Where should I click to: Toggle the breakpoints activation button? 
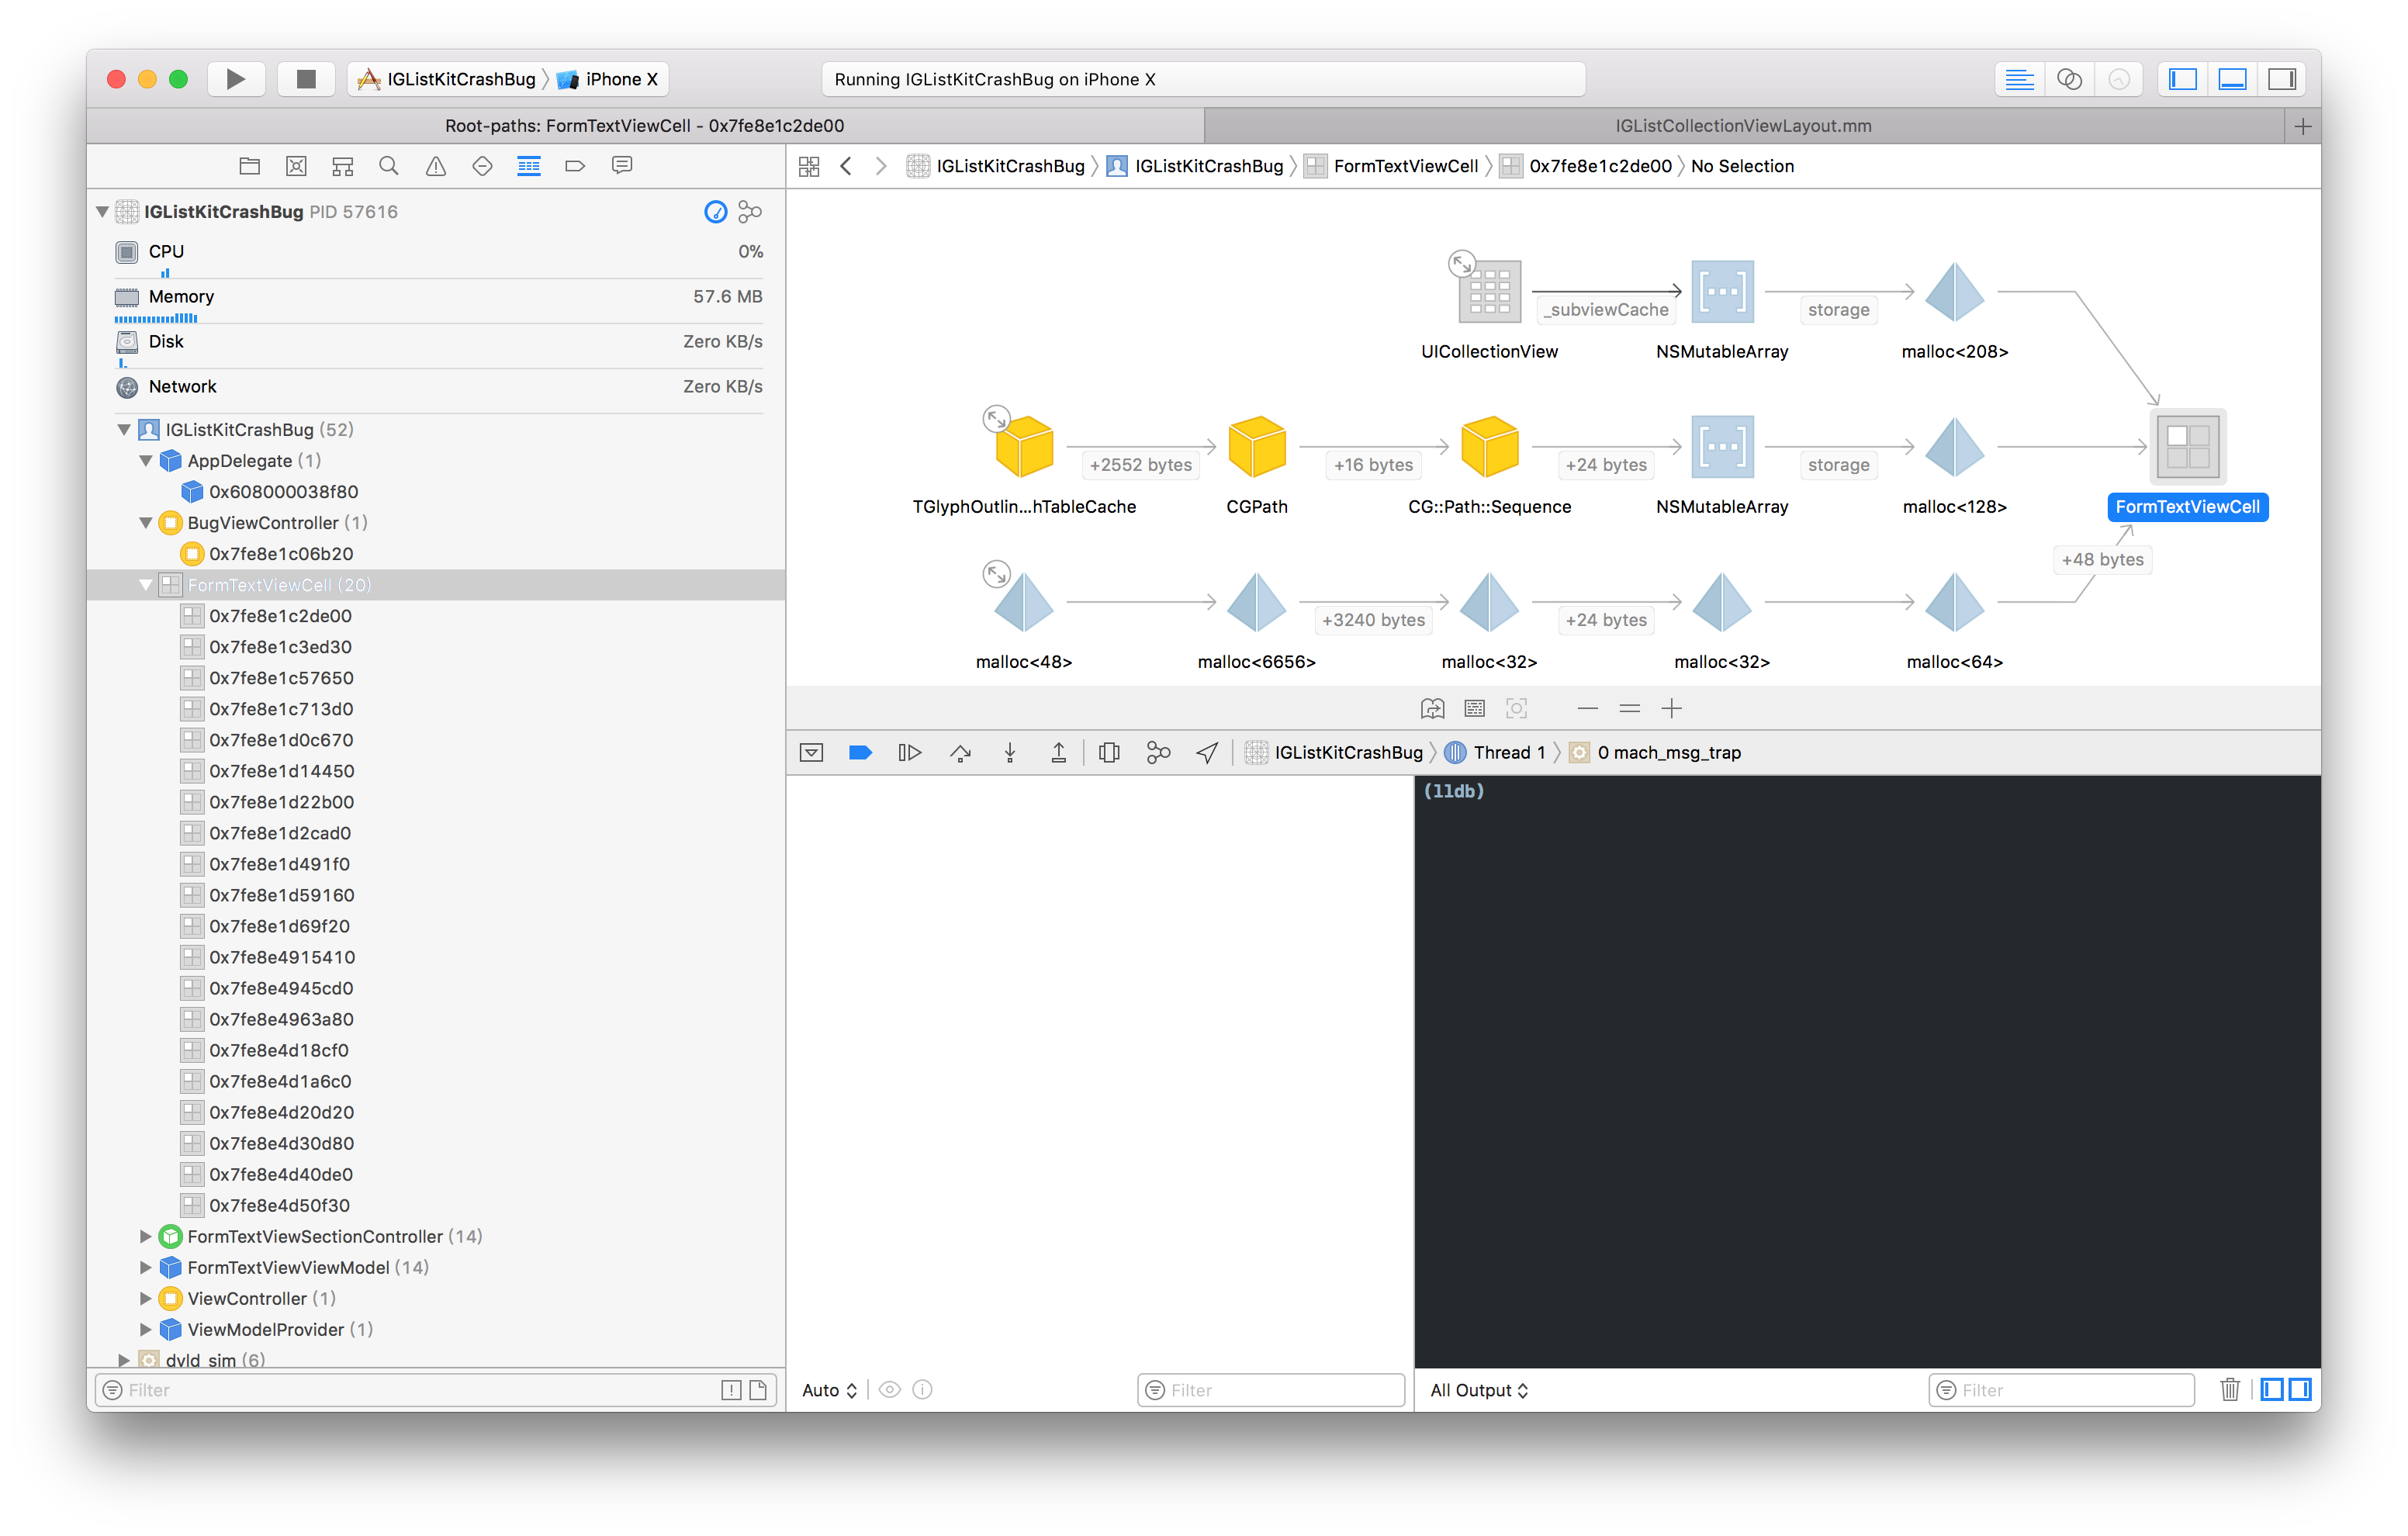[860, 753]
